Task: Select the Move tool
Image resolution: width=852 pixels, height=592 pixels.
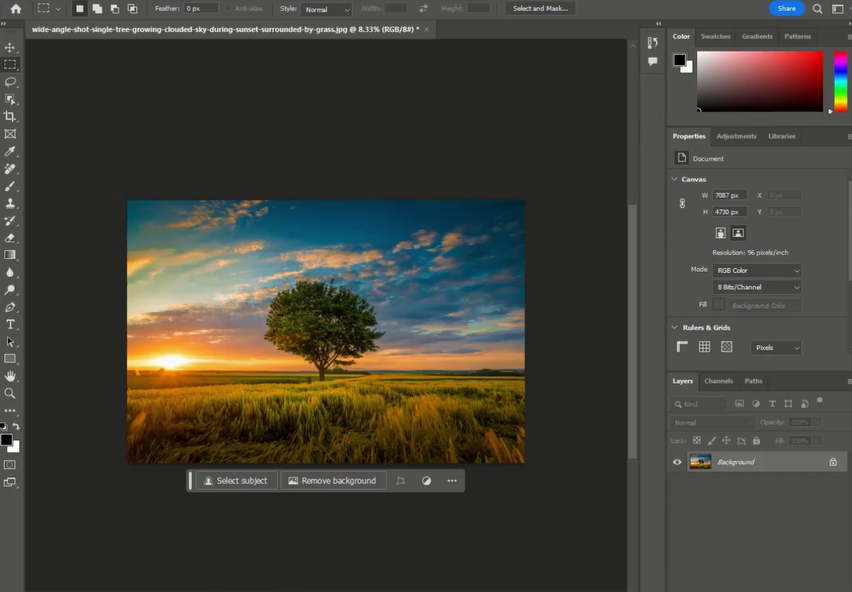Action: (10, 47)
